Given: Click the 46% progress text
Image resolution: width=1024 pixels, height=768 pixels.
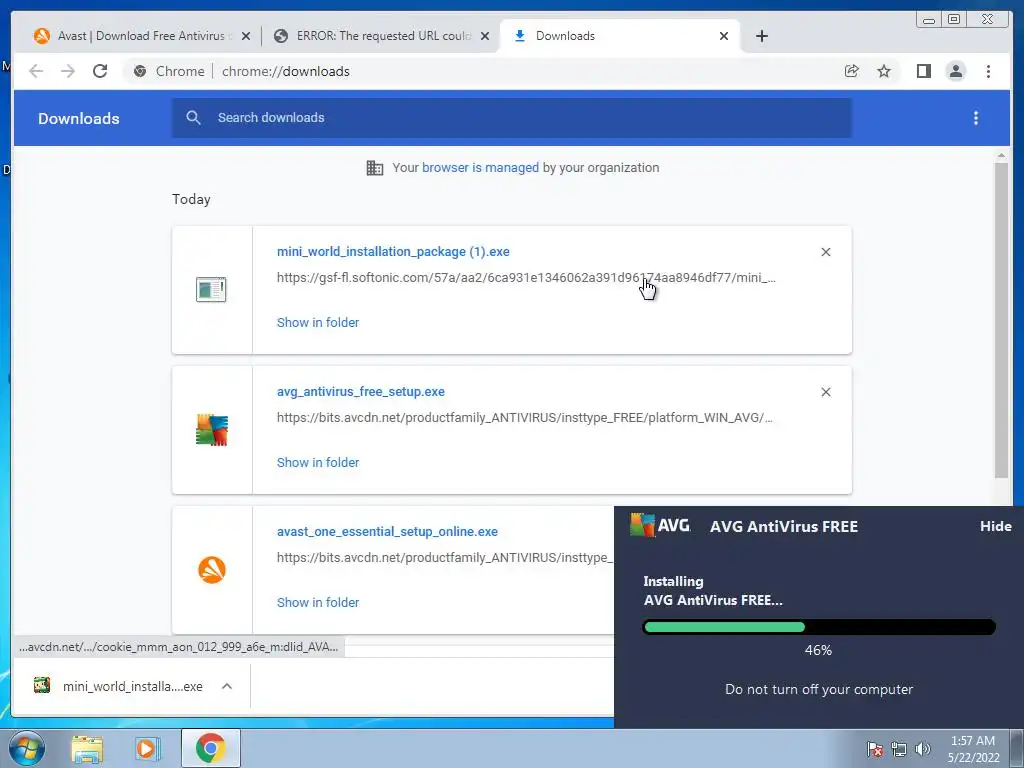Looking at the screenshot, I should click(818, 650).
